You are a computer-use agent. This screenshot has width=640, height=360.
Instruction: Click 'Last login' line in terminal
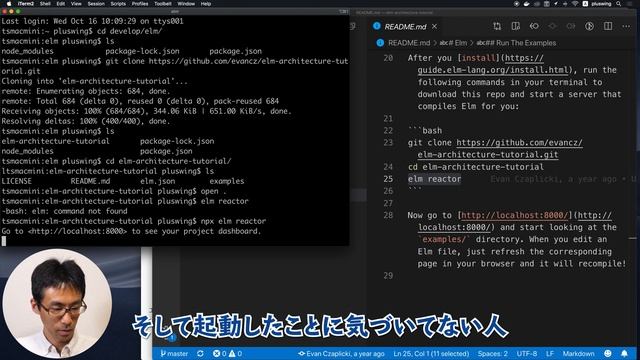coord(92,21)
